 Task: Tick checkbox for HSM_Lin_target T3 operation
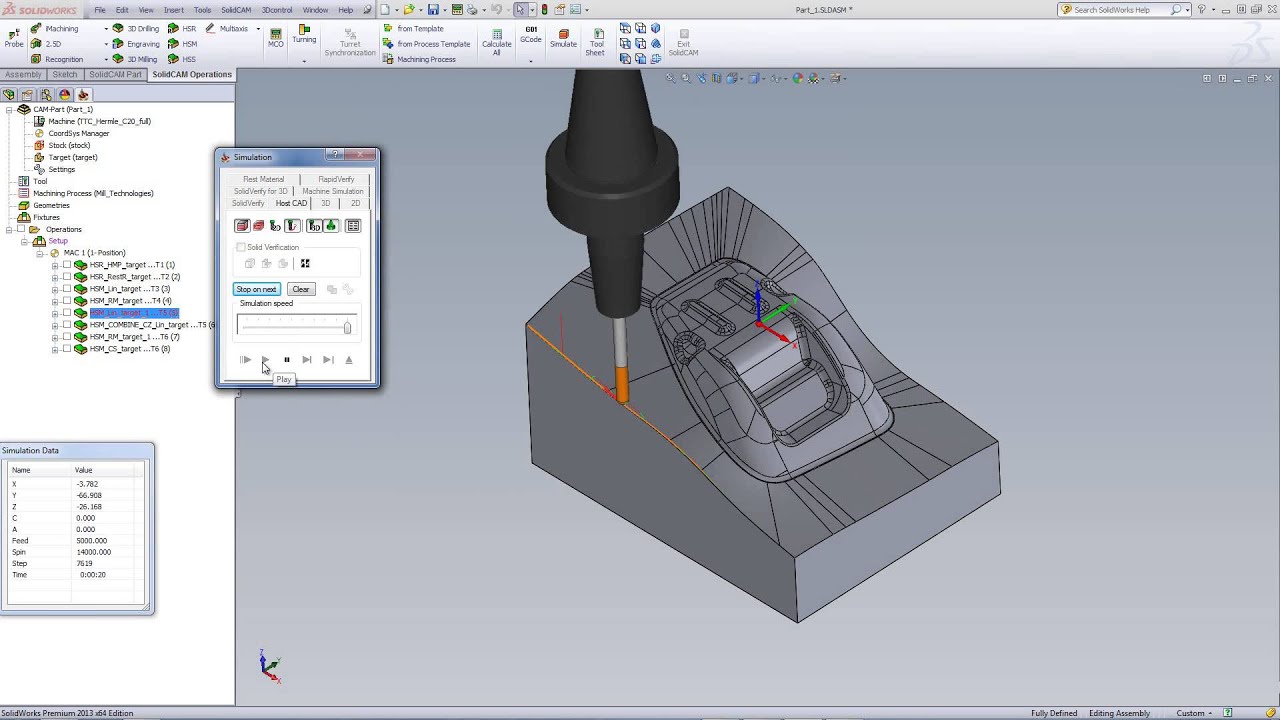click(67, 289)
